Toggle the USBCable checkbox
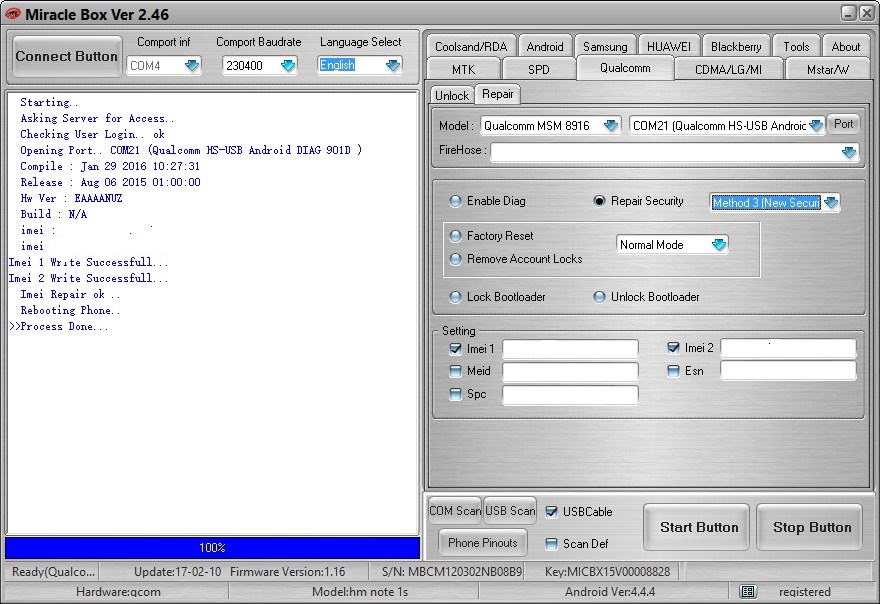The height and width of the screenshot is (604, 880). coord(552,511)
